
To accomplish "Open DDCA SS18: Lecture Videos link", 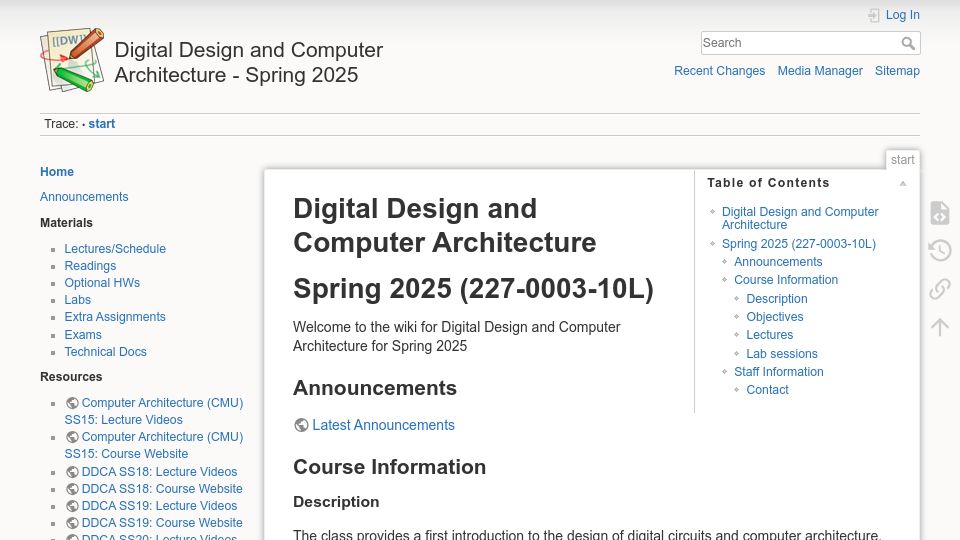I will 159,472.
